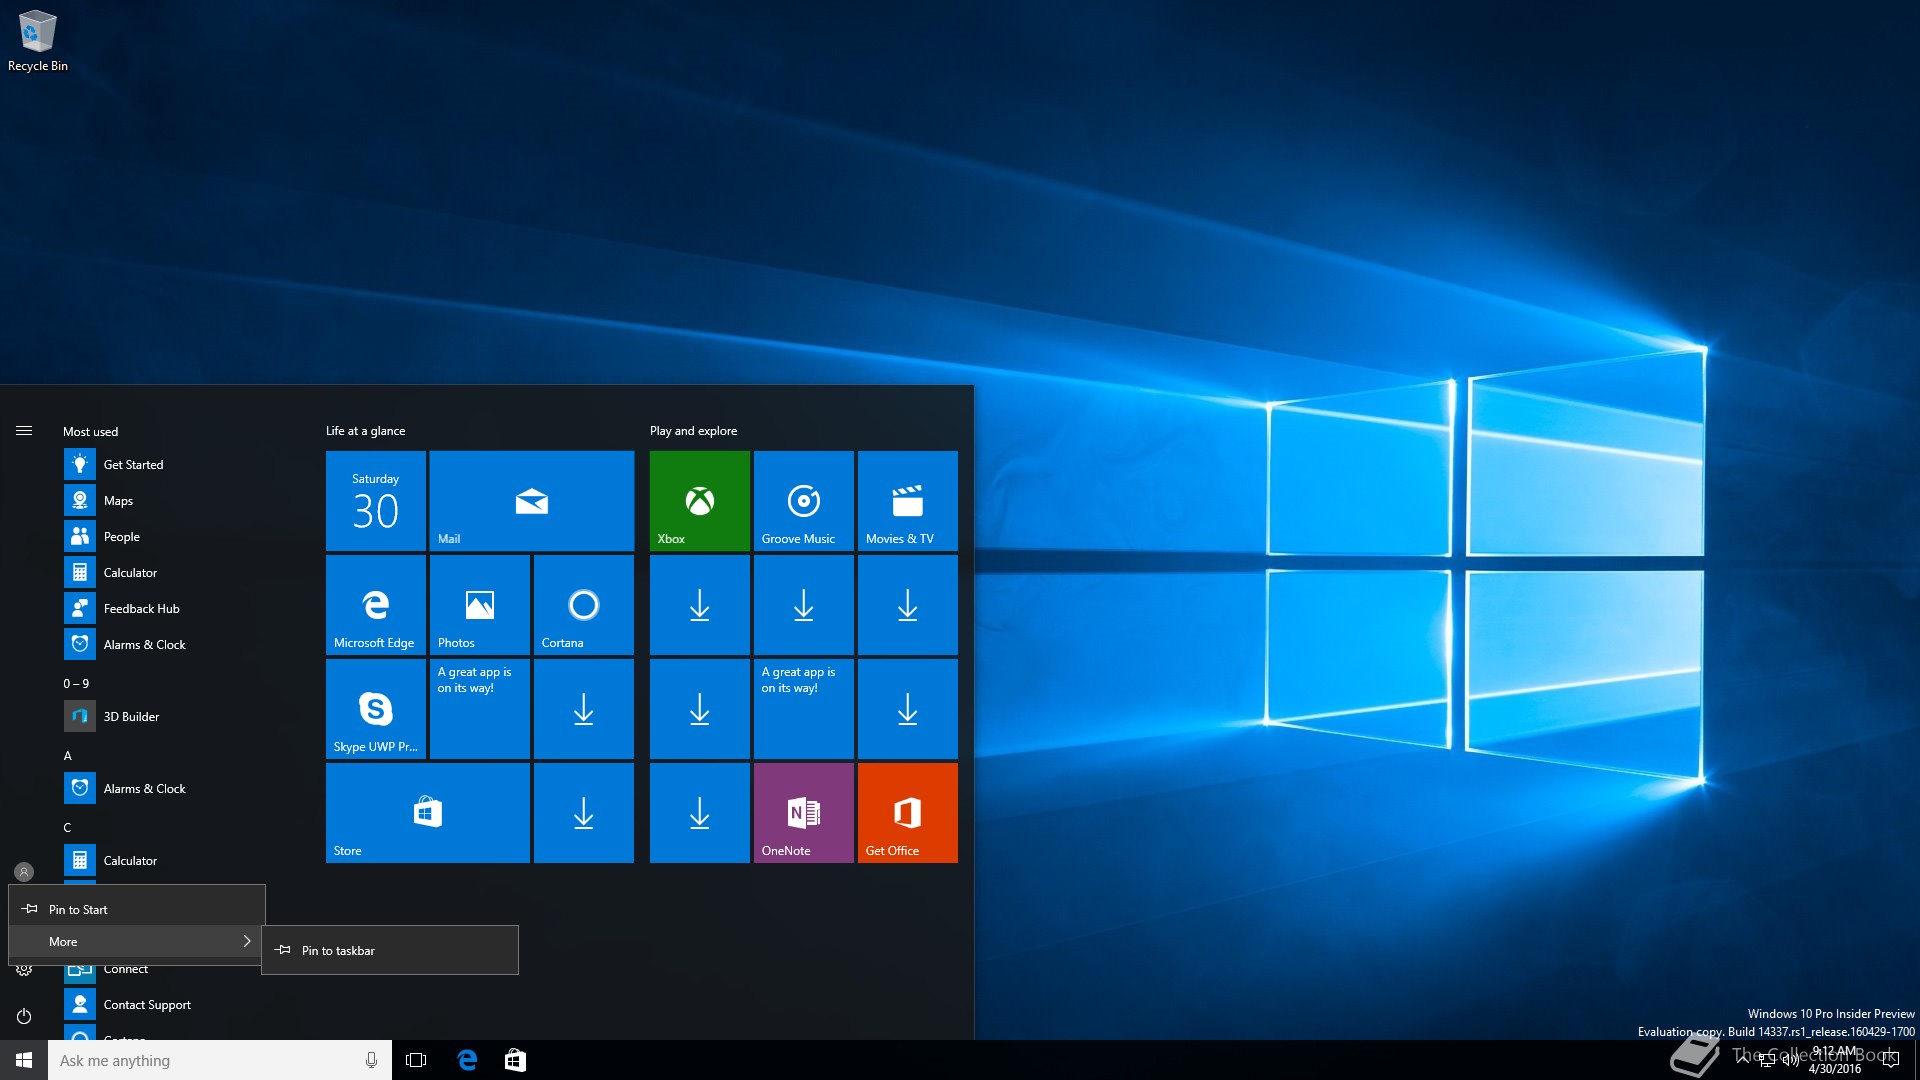Screen dimensions: 1920x1080
Task: Click the Most used heading
Action: (x=90, y=431)
